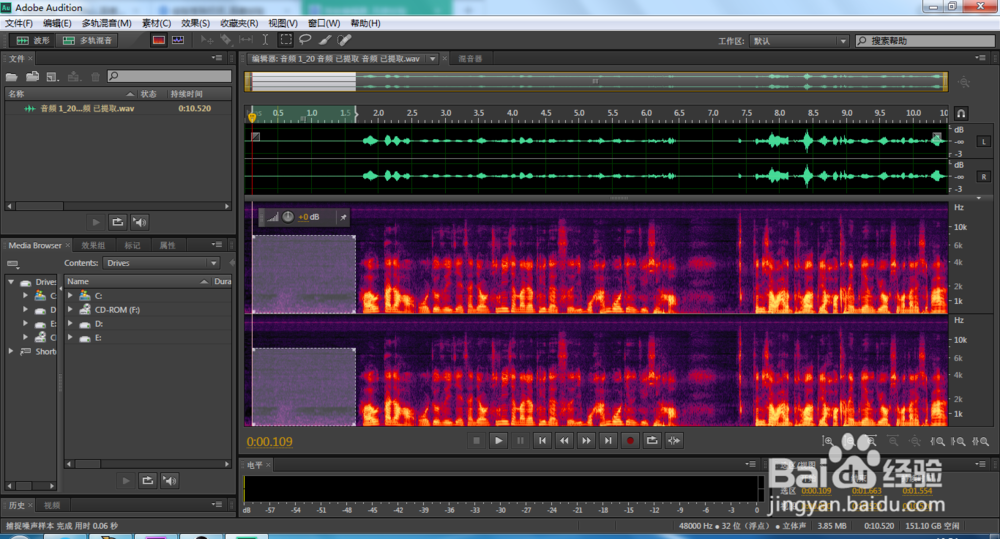Switch to the 标记 markers tab
This screenshot has width=1000, height=539.
coord(132,246)
